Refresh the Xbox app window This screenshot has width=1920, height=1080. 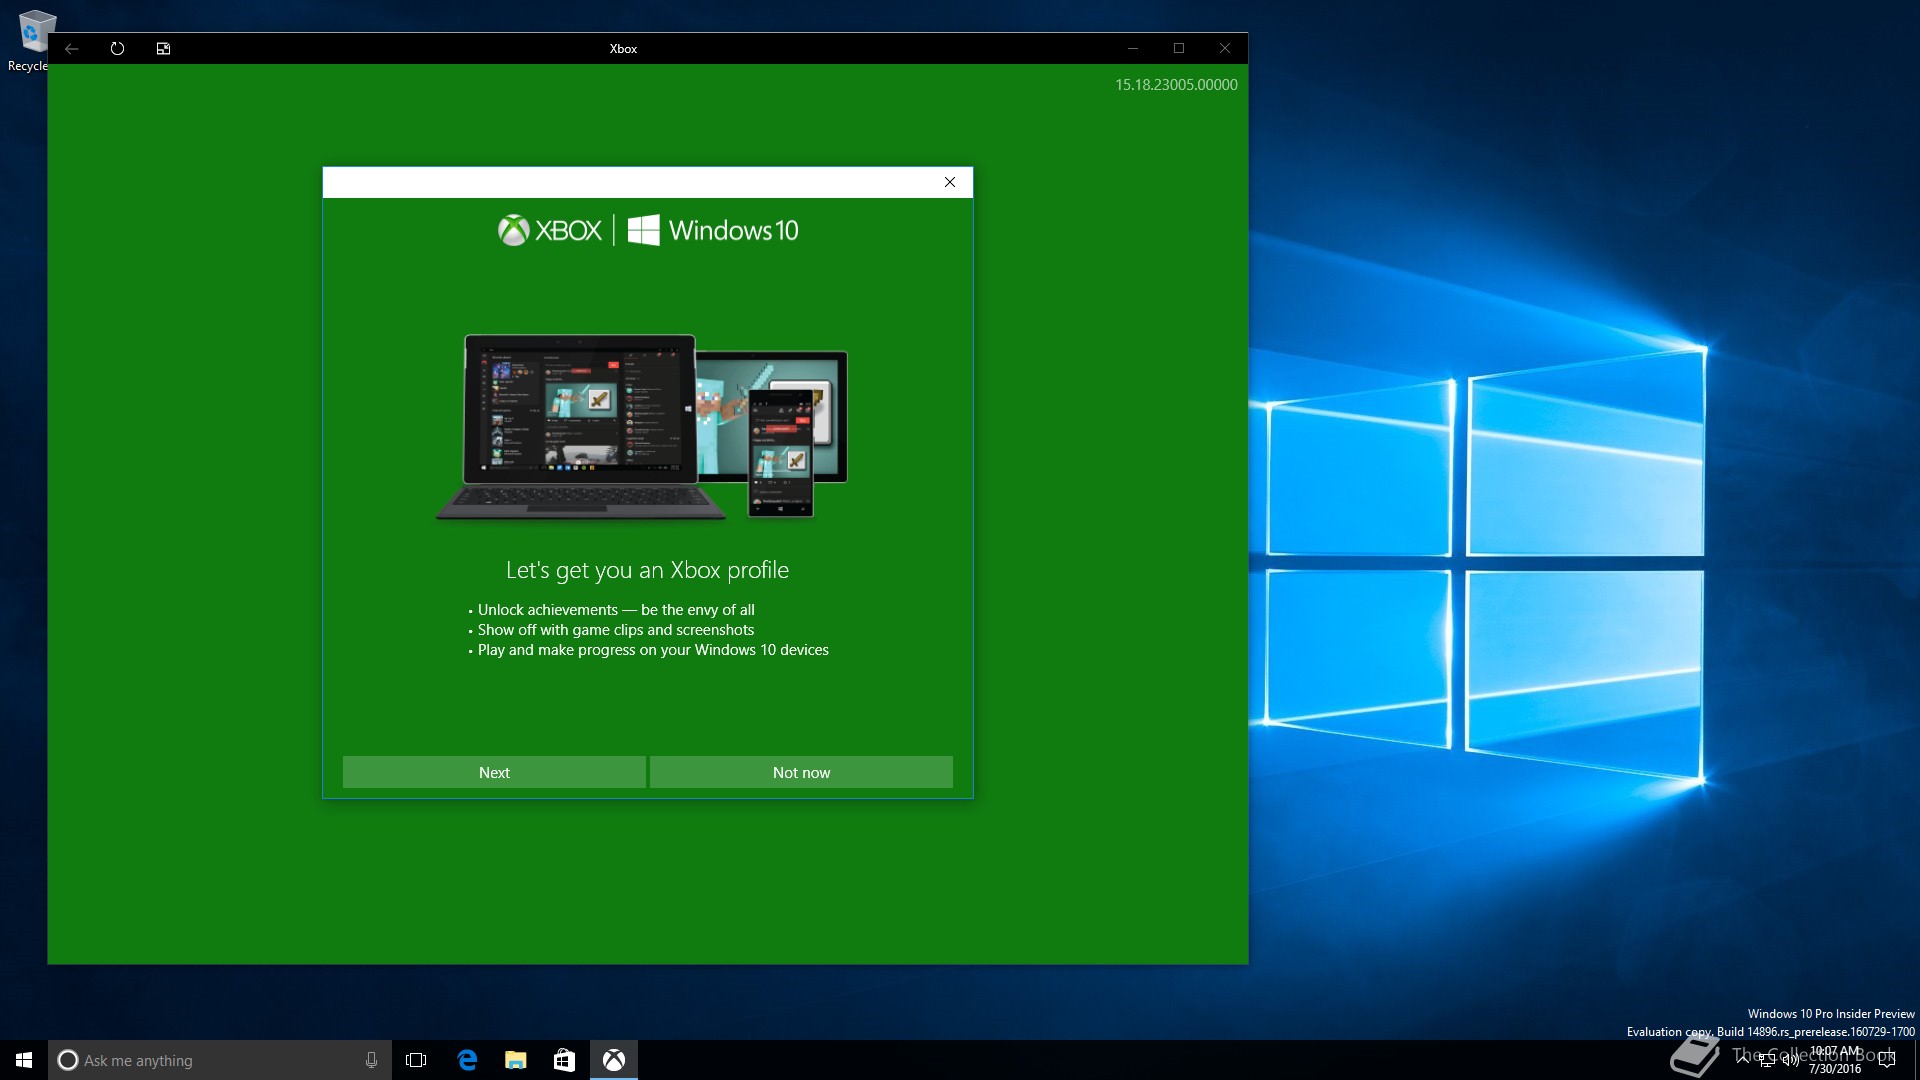pos(117,48)
